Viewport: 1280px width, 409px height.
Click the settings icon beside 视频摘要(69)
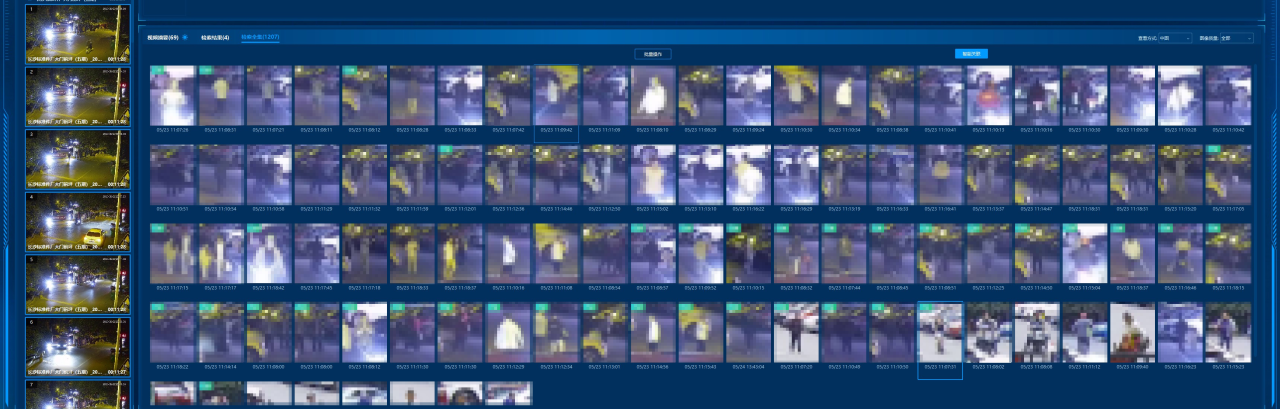pyautogui.click(x=184, y=38)
